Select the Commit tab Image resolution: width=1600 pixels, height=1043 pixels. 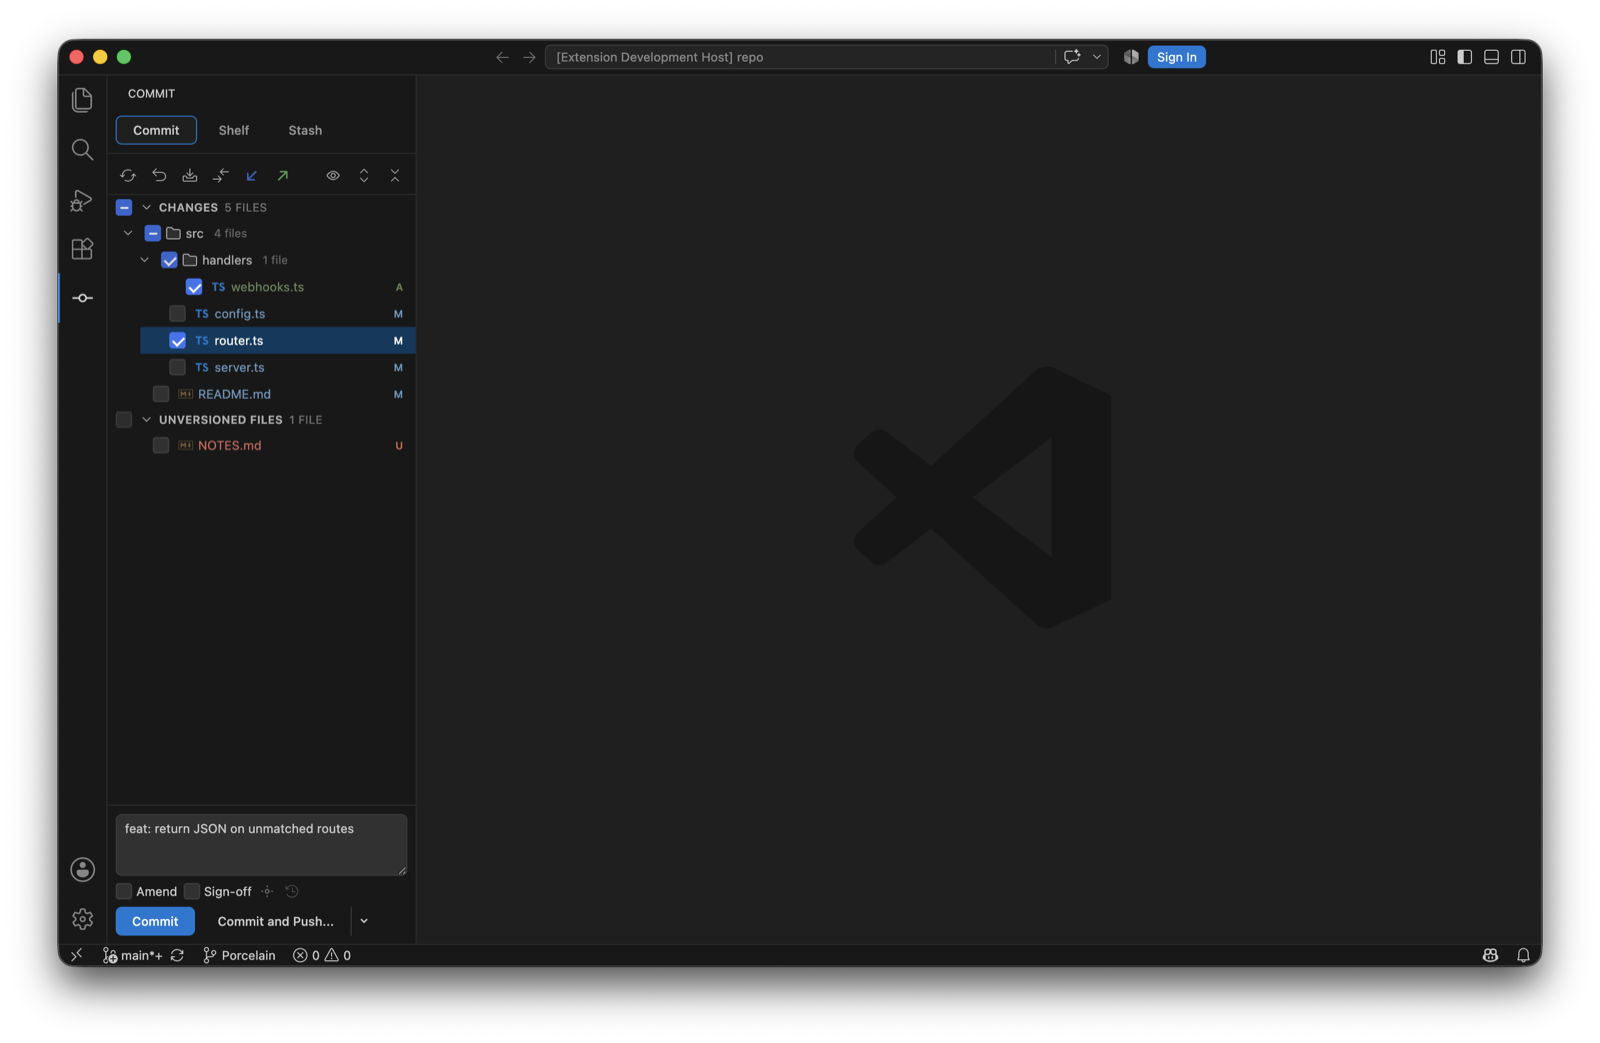point(156,130)
